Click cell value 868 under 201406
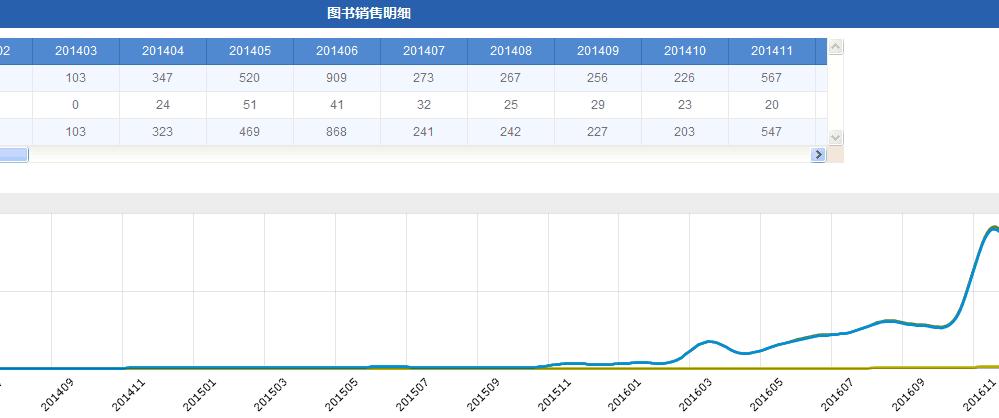The image size is (999, 418). pos(336,132)
